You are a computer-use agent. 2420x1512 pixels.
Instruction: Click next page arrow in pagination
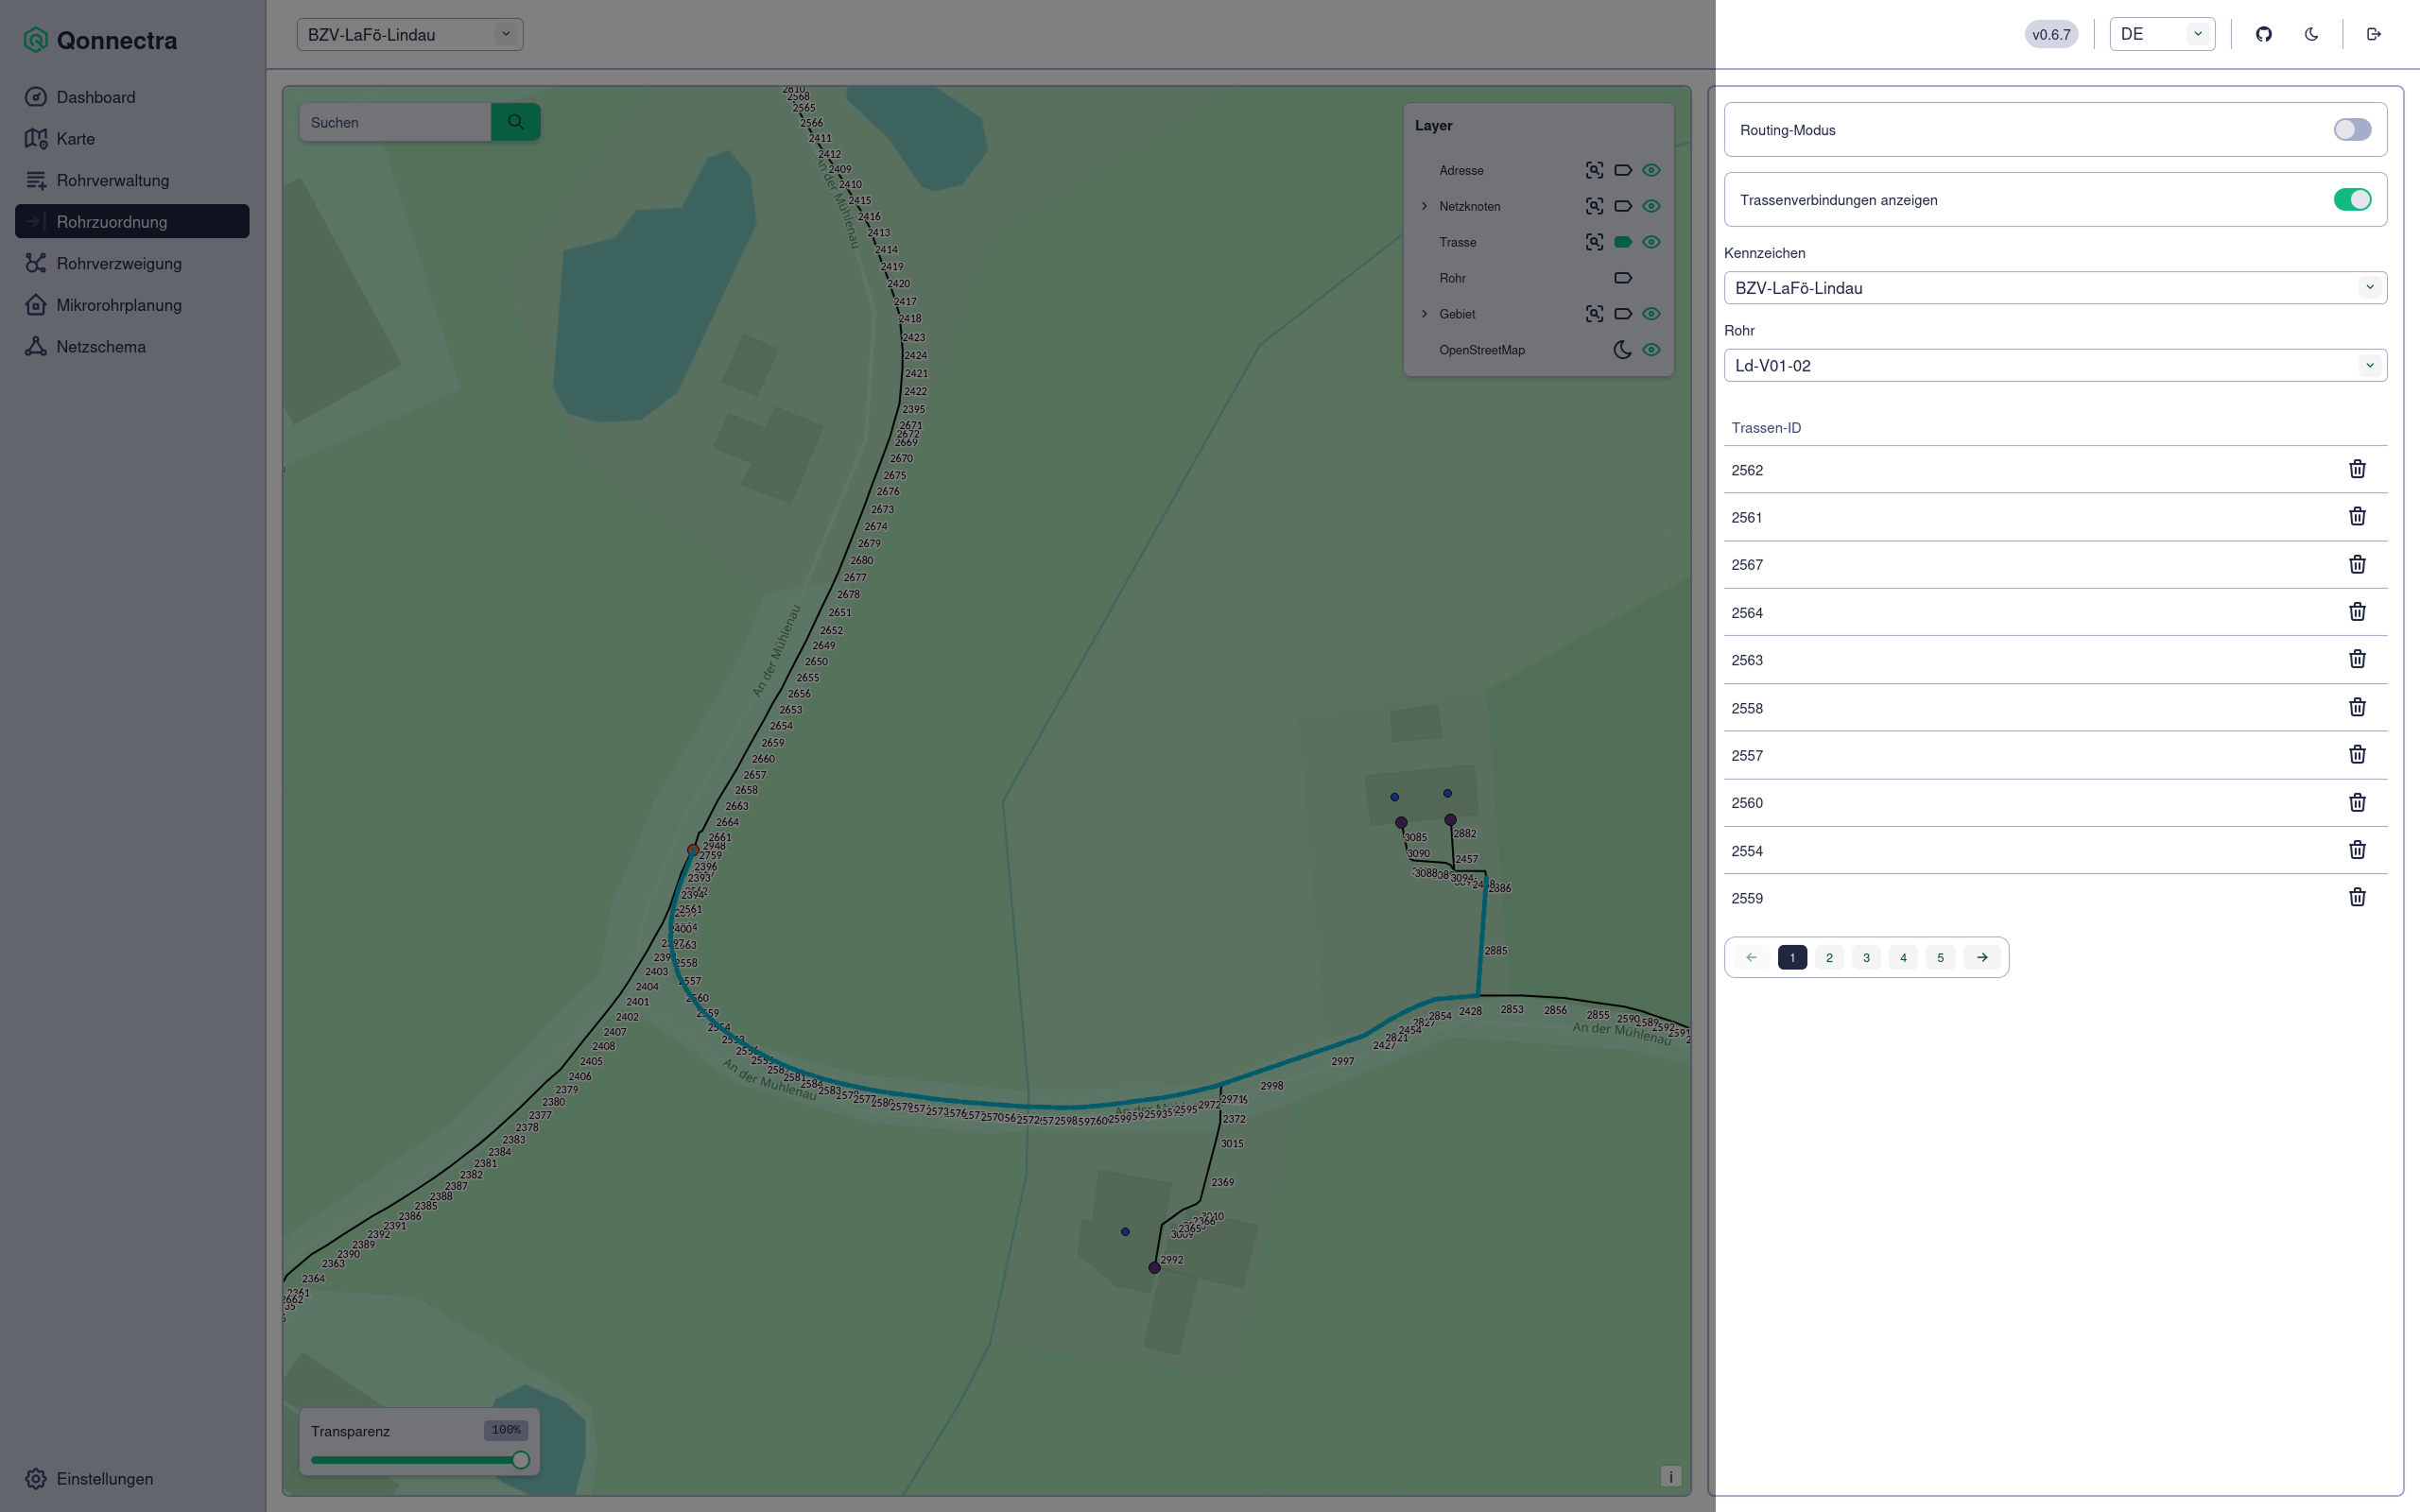pos(1982,957)
